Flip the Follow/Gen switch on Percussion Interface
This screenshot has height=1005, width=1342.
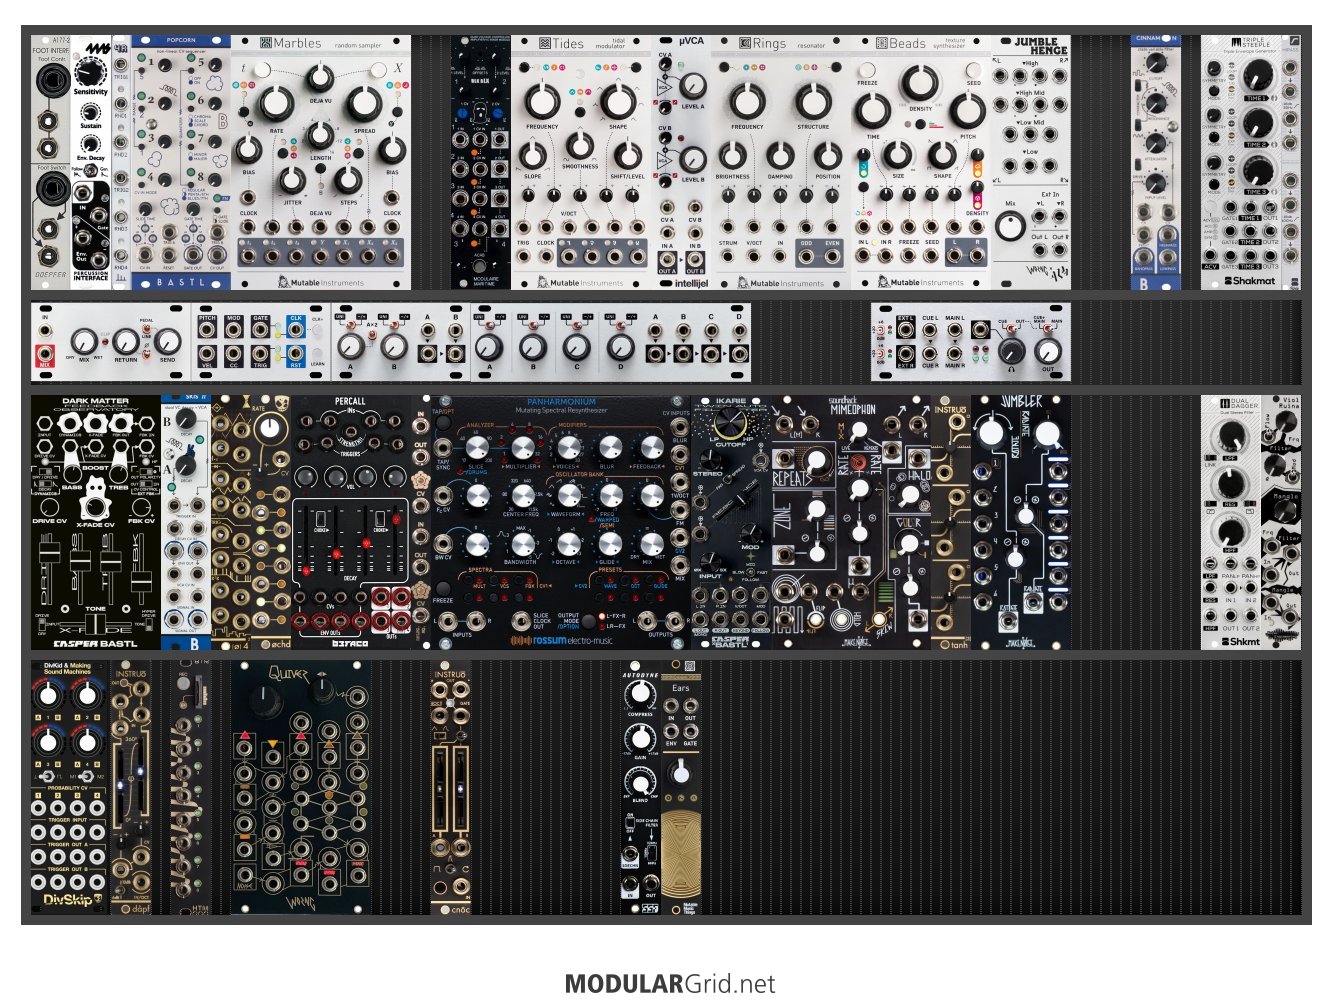(x=91, y=170)
